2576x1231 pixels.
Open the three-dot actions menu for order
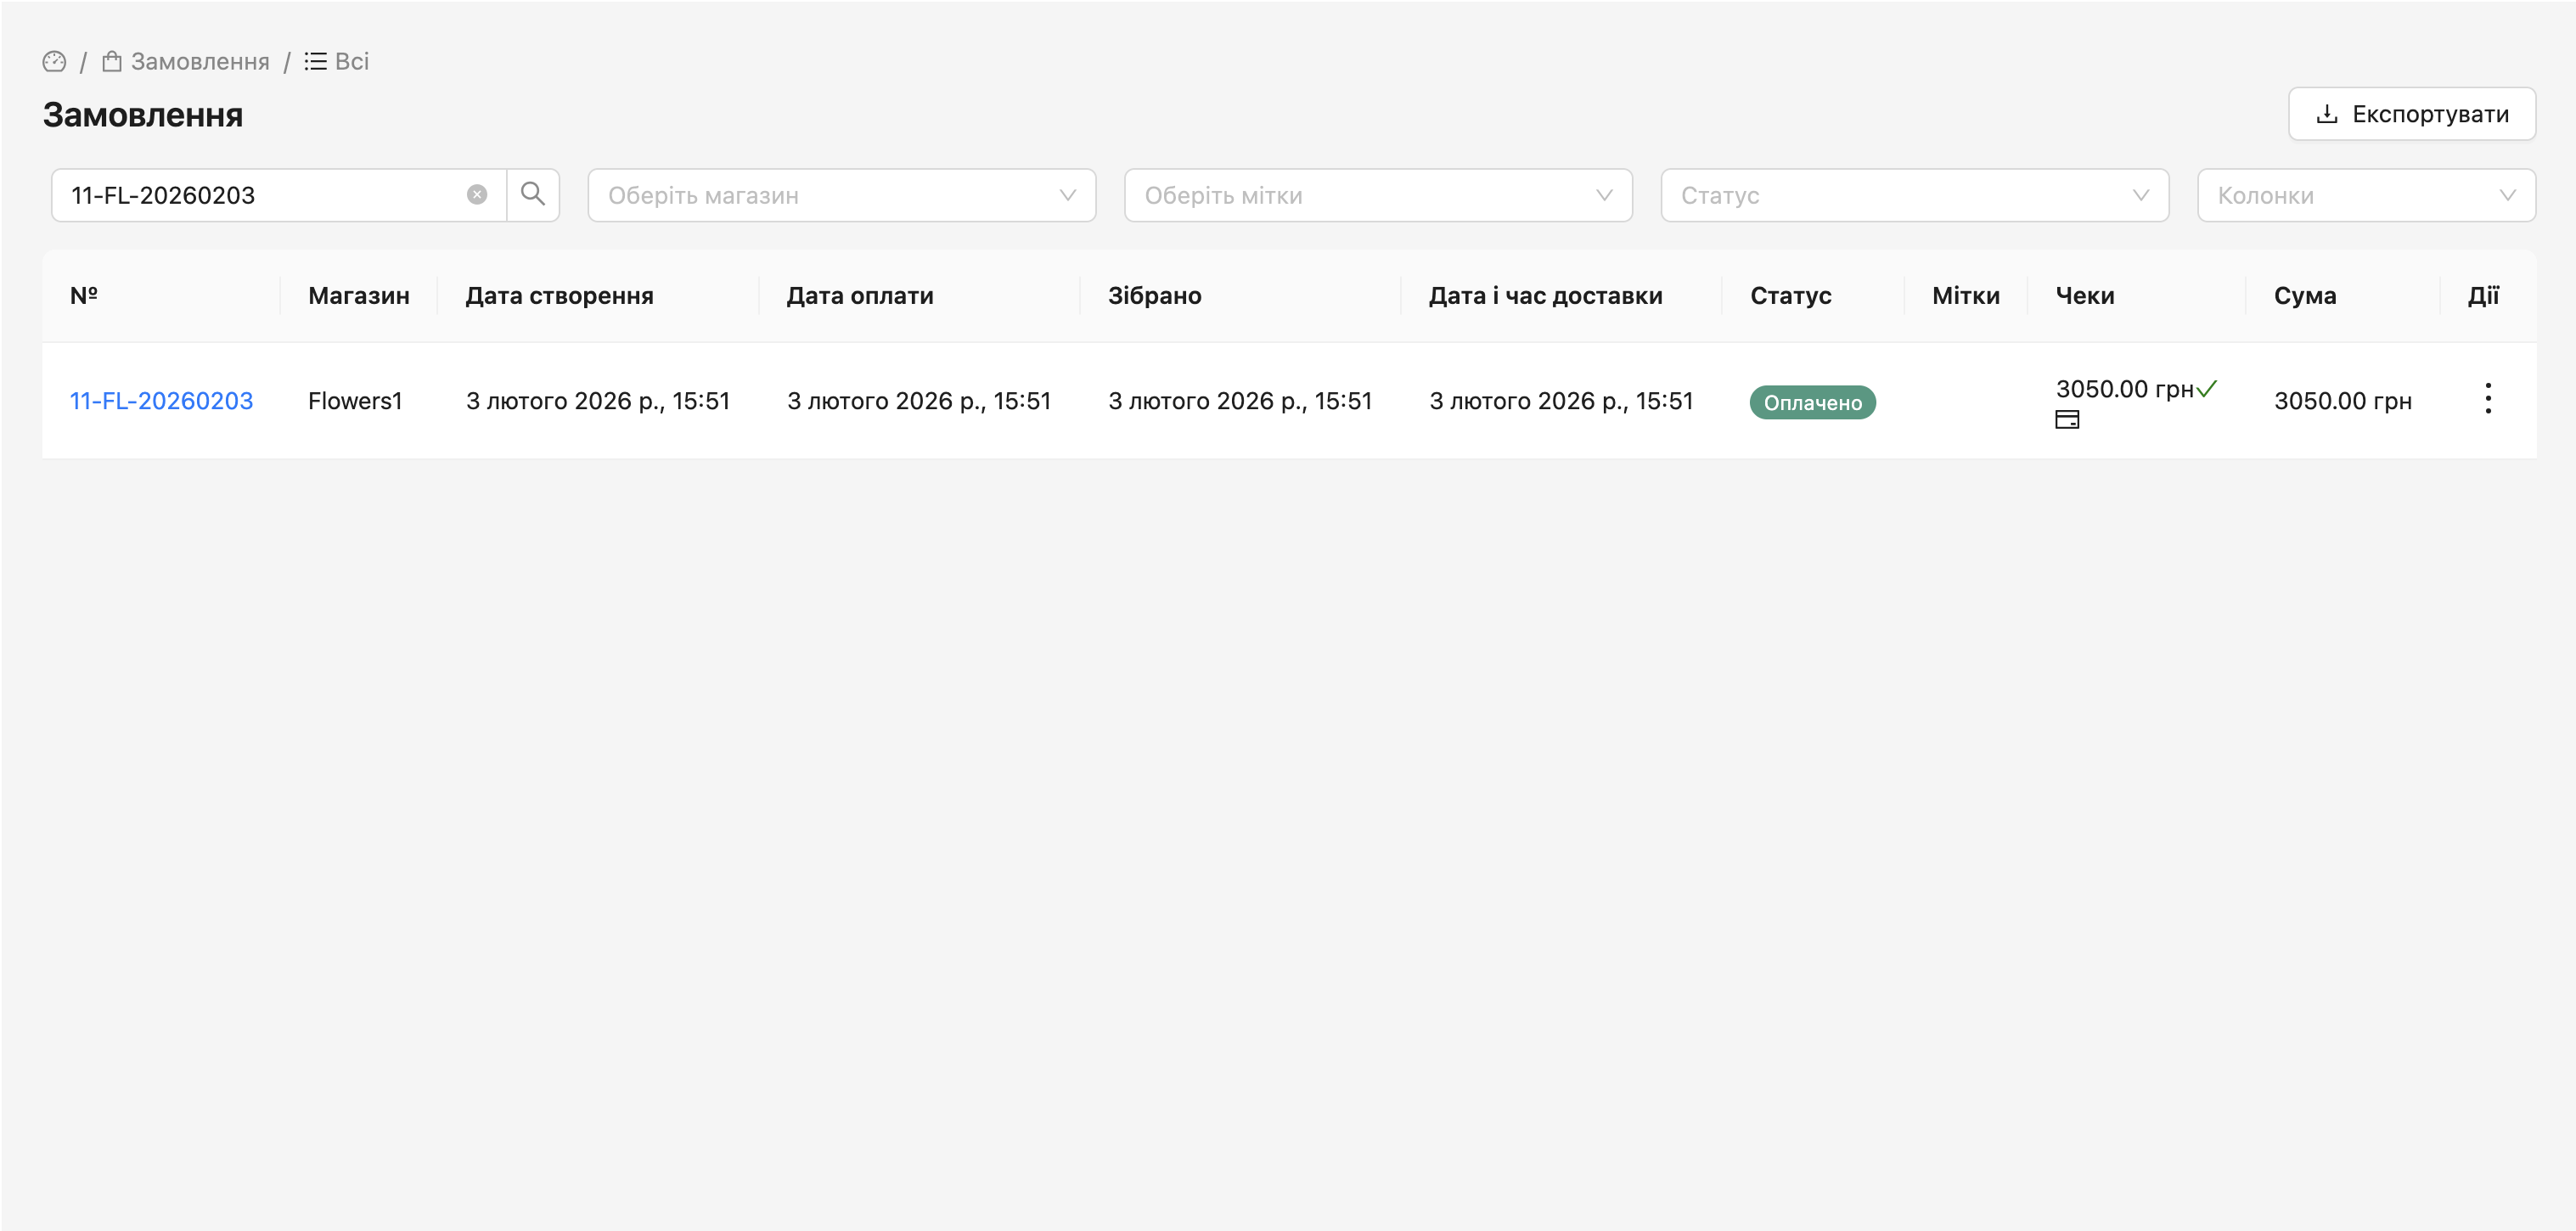point(2487,399)
